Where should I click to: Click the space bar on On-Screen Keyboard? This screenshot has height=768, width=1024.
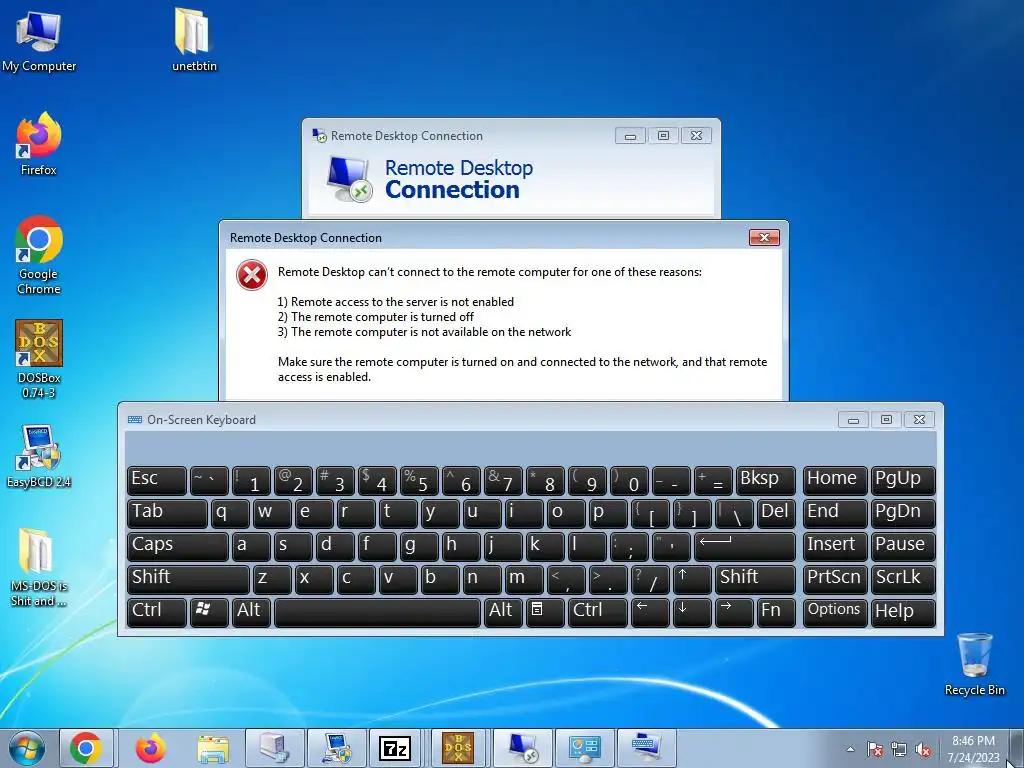tap(377, 612)
